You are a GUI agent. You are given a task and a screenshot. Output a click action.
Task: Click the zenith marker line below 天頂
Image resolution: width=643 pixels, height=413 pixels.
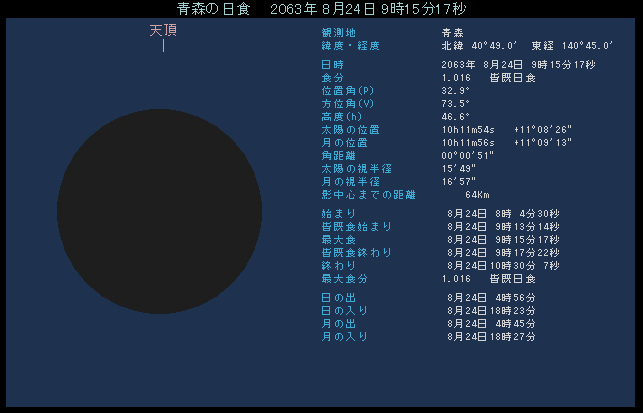[163, 46]
